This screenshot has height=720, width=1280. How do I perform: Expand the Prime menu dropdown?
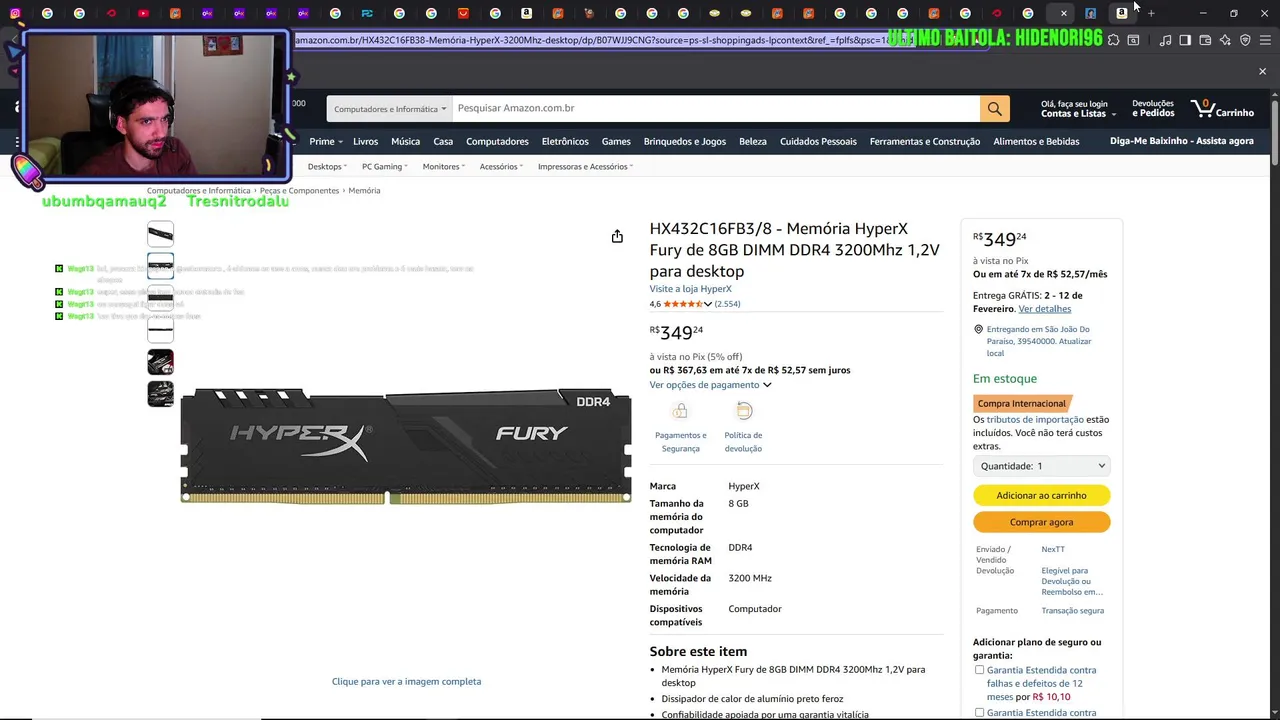(325, 141)
